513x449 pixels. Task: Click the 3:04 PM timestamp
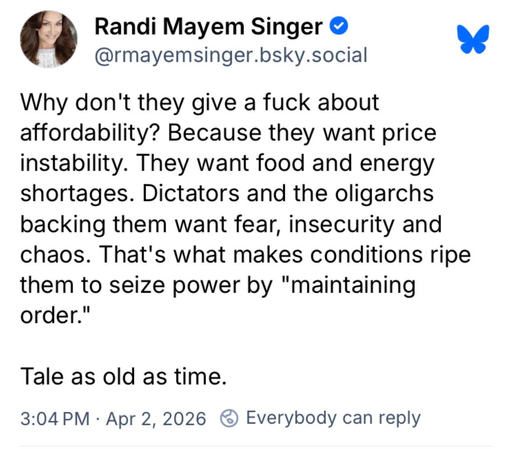point(55,419)
